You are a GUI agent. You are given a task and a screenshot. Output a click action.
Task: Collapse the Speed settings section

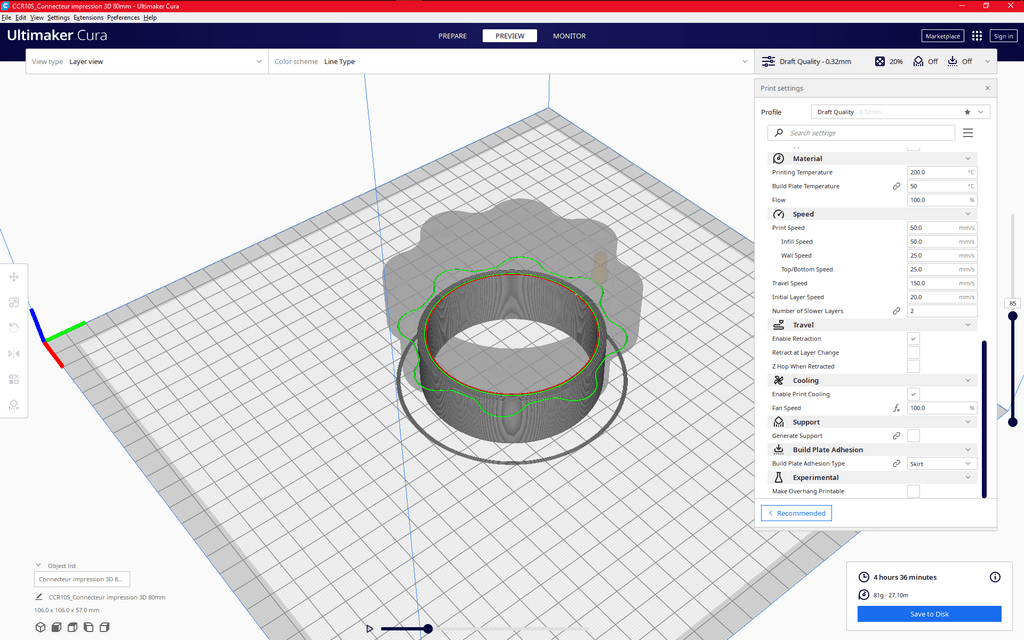click(x=872, y=214)
